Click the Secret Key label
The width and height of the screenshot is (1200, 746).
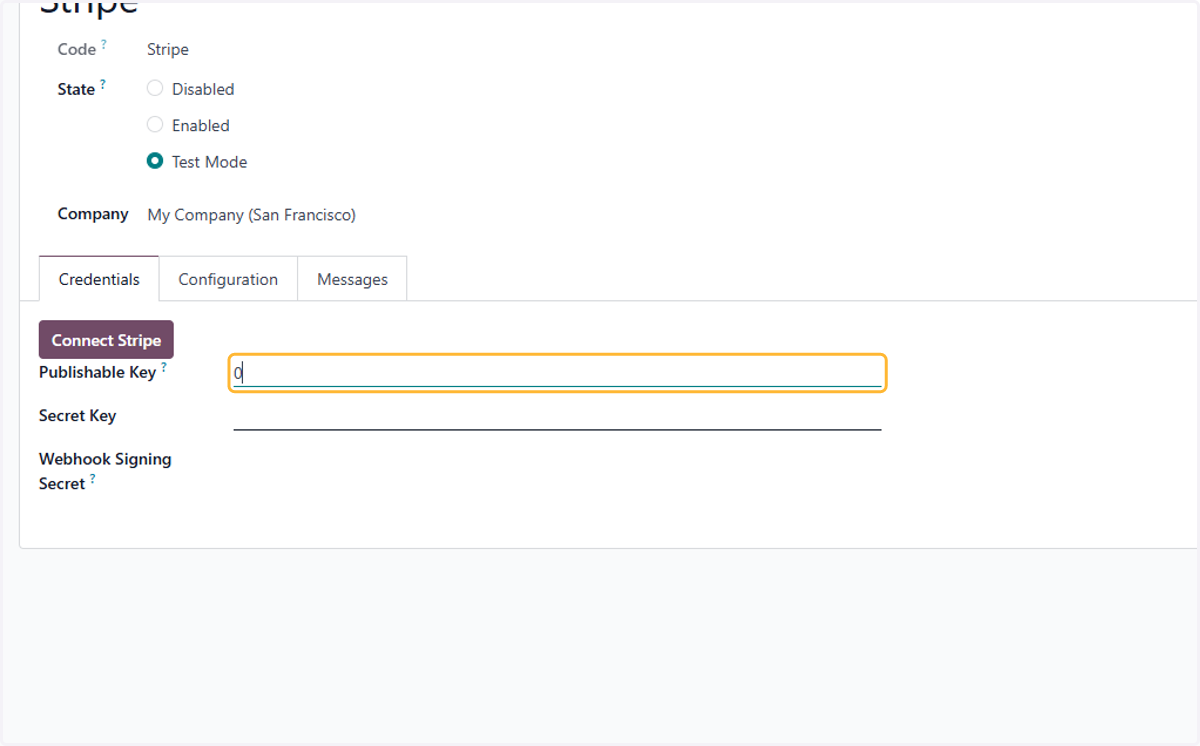tap(78, 415)
